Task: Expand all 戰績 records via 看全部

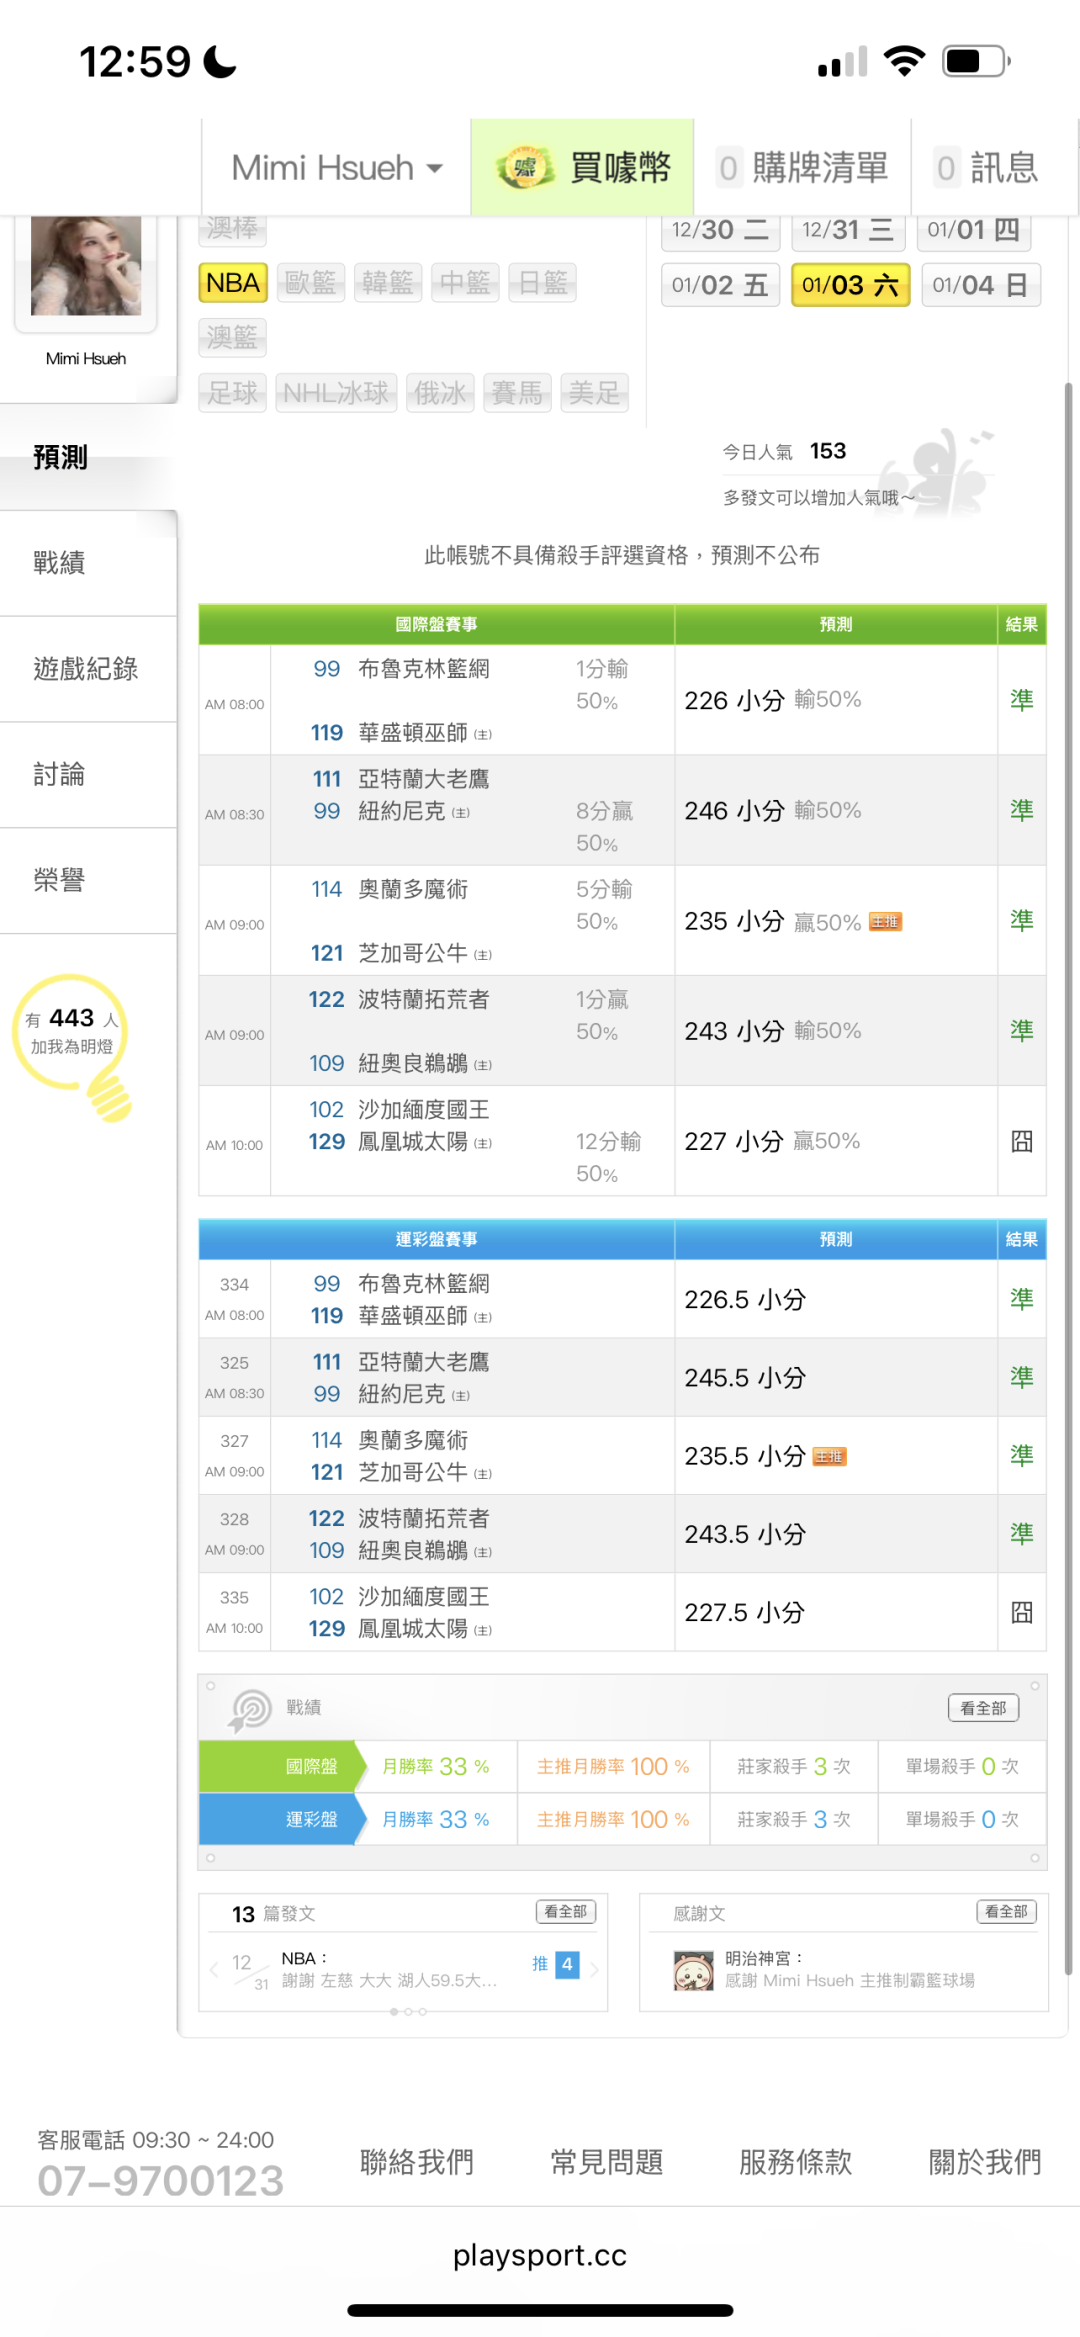Action: 983,1708
